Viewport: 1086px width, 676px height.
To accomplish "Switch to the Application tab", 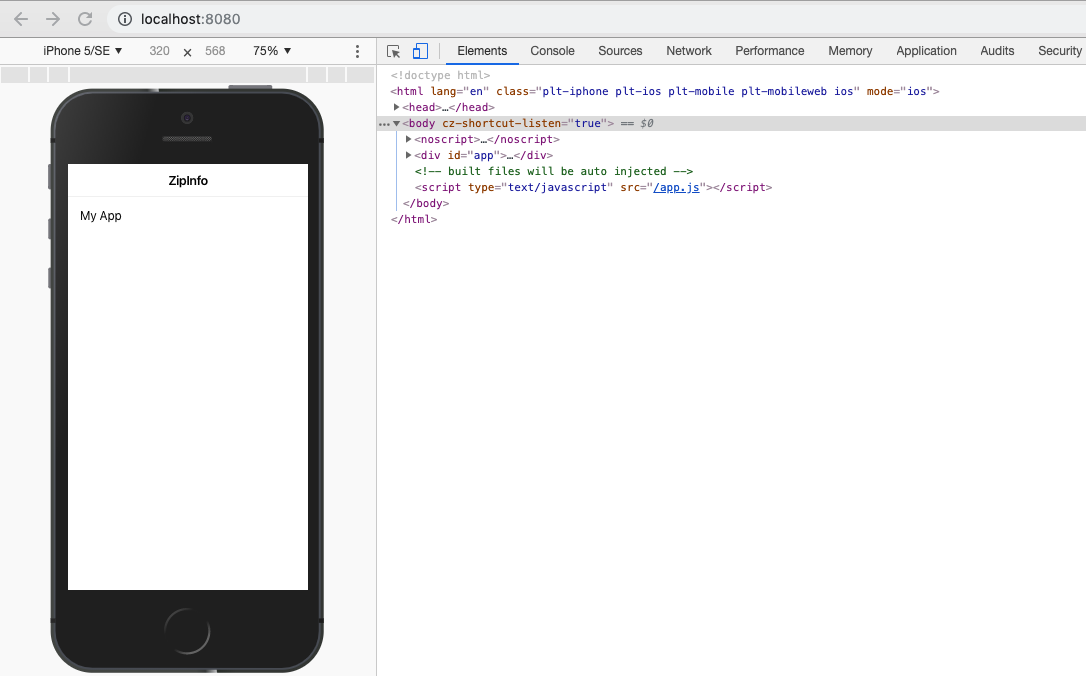I will click(926, 51).
